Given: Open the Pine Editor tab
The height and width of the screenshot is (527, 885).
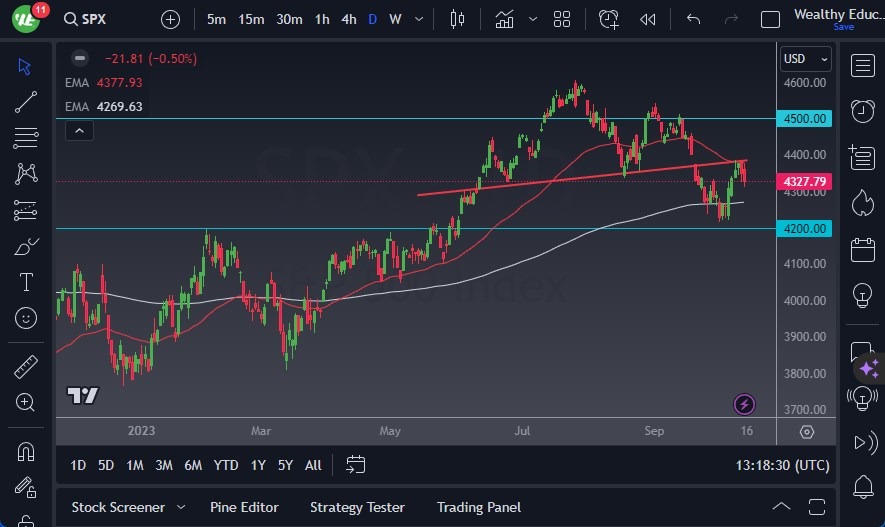Looking at the screenshot, I should click(x=244, y=507).
